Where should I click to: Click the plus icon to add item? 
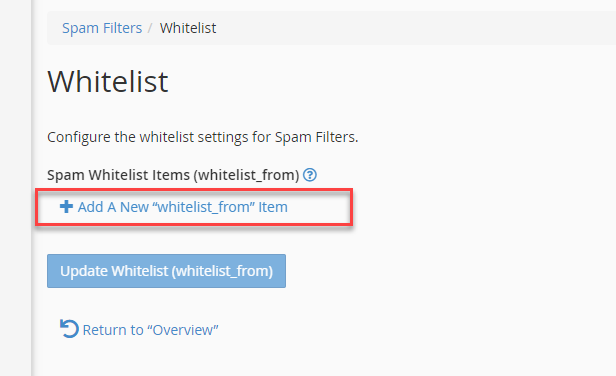[66, 206]
